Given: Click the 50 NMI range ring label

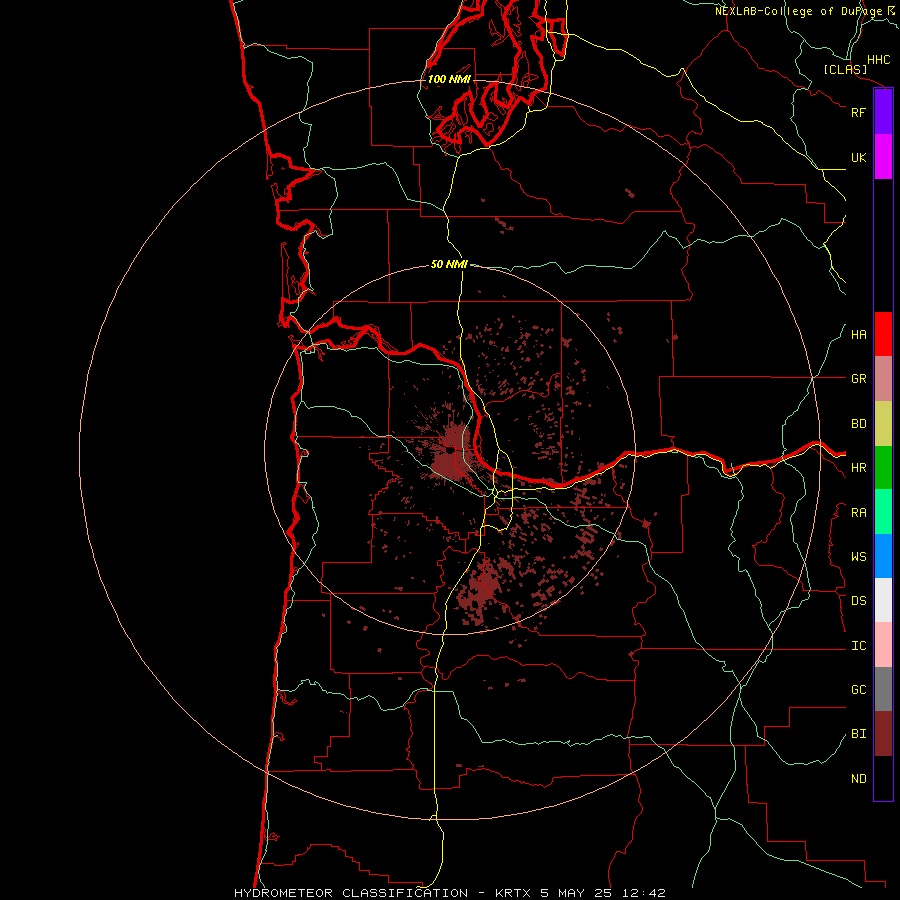Looking at the screenshot, I should [449, 264].
